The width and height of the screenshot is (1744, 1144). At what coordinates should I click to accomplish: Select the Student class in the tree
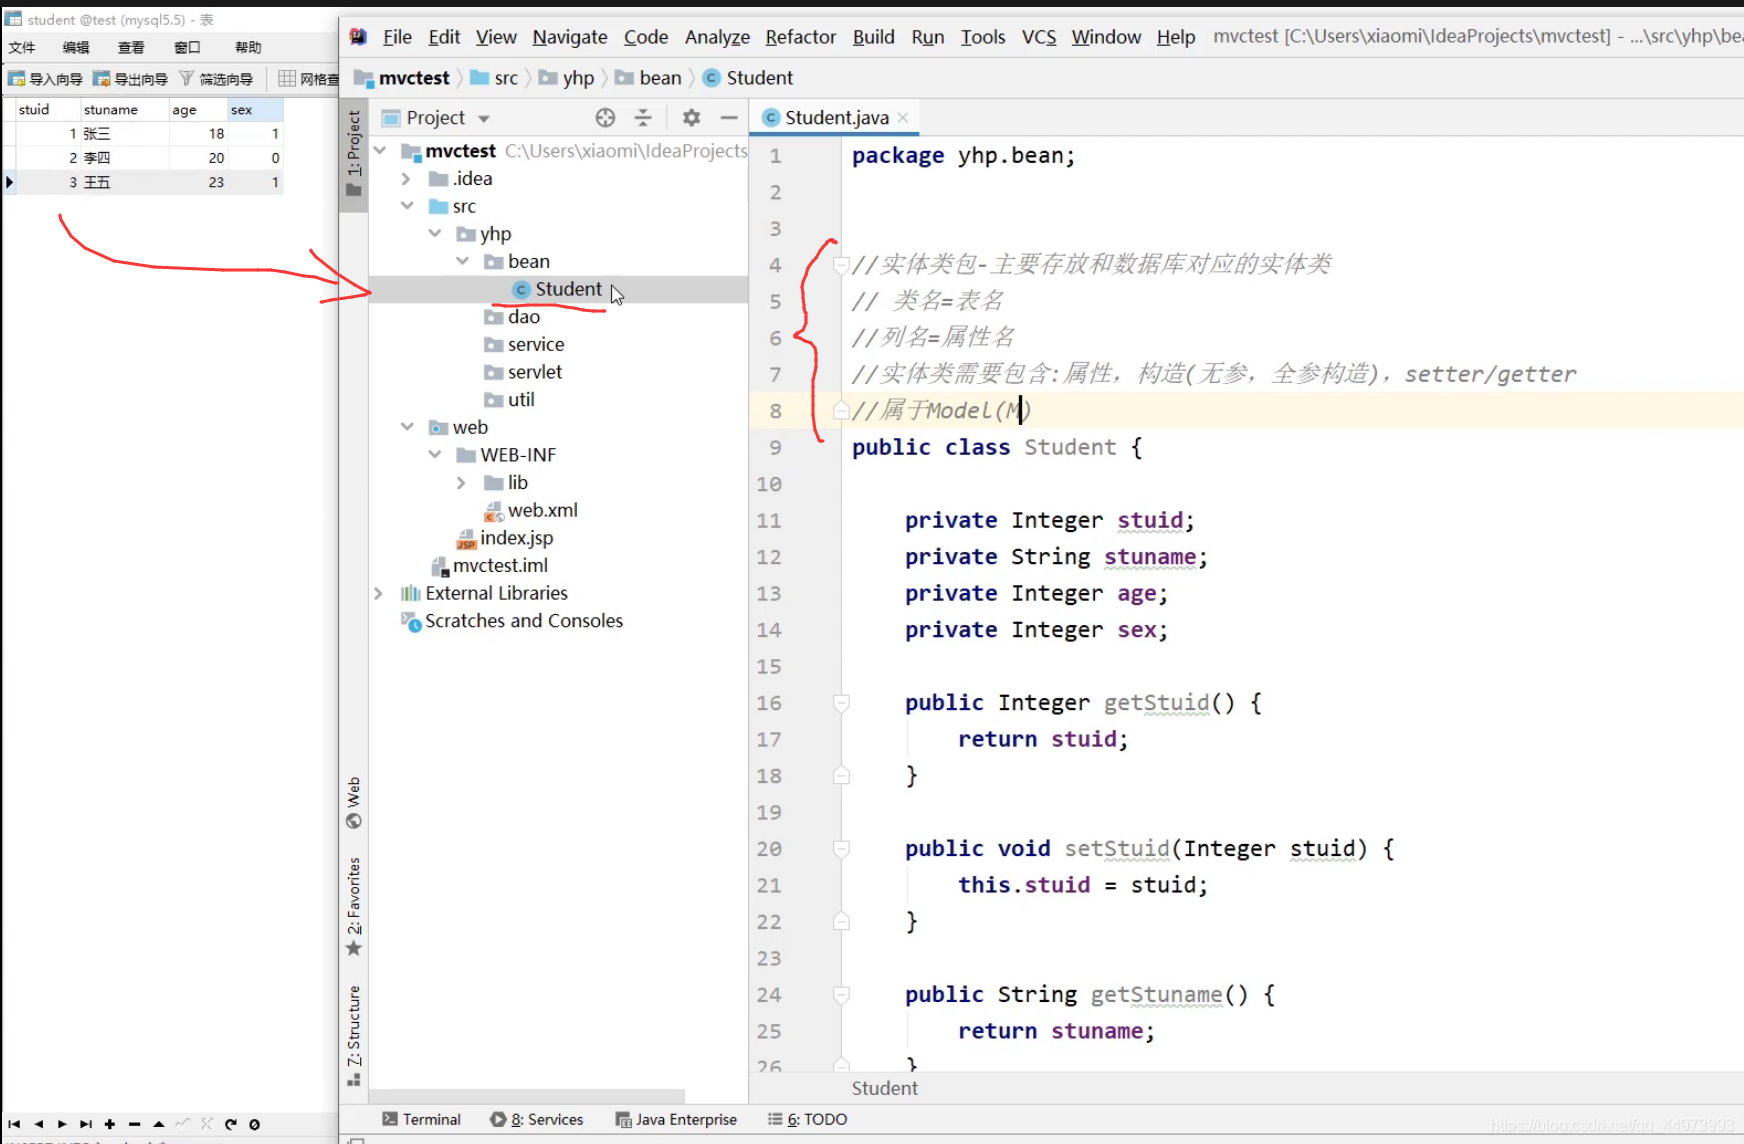tap(568, 289)
